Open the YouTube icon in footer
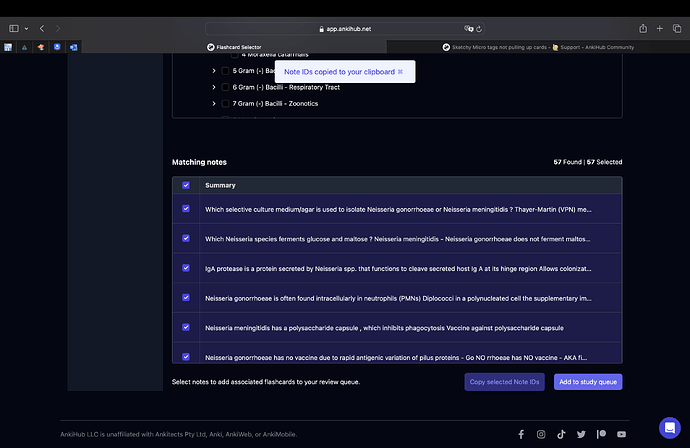The height and width of the screenshot is (448, 690). [621, 434]
